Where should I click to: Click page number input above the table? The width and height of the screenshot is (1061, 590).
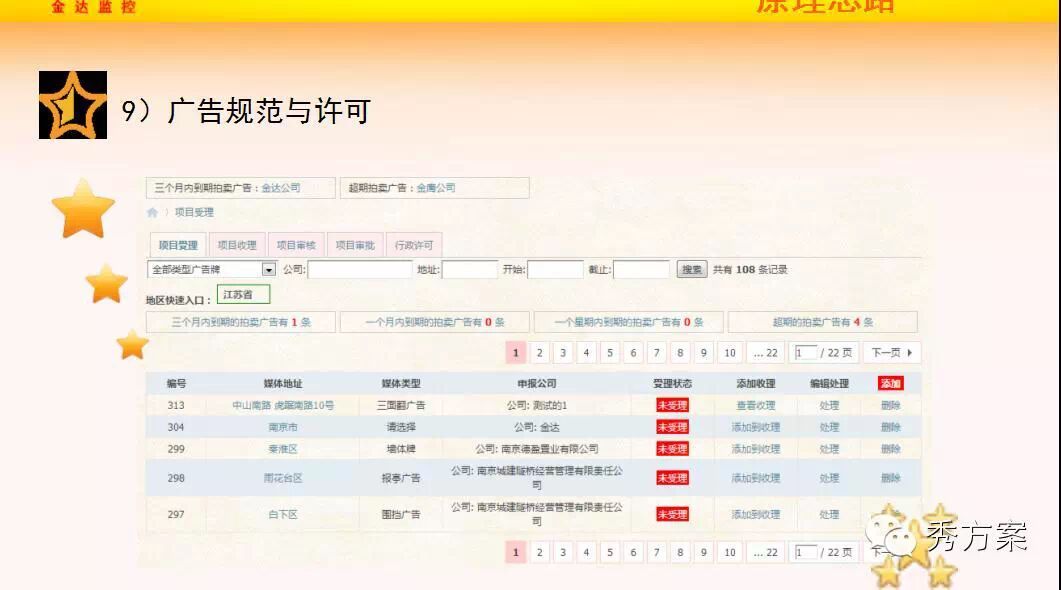click(x=806, y=353)
